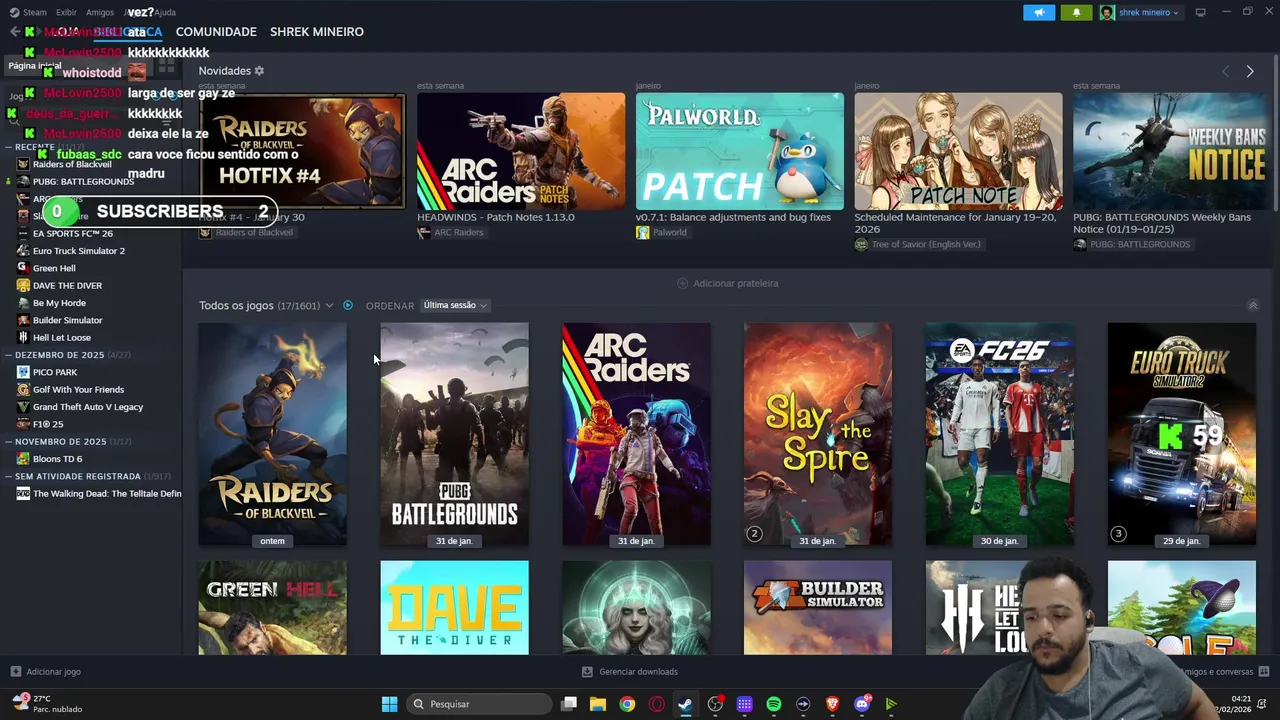Open the Slay the Spire game cover

click(818, 434)
